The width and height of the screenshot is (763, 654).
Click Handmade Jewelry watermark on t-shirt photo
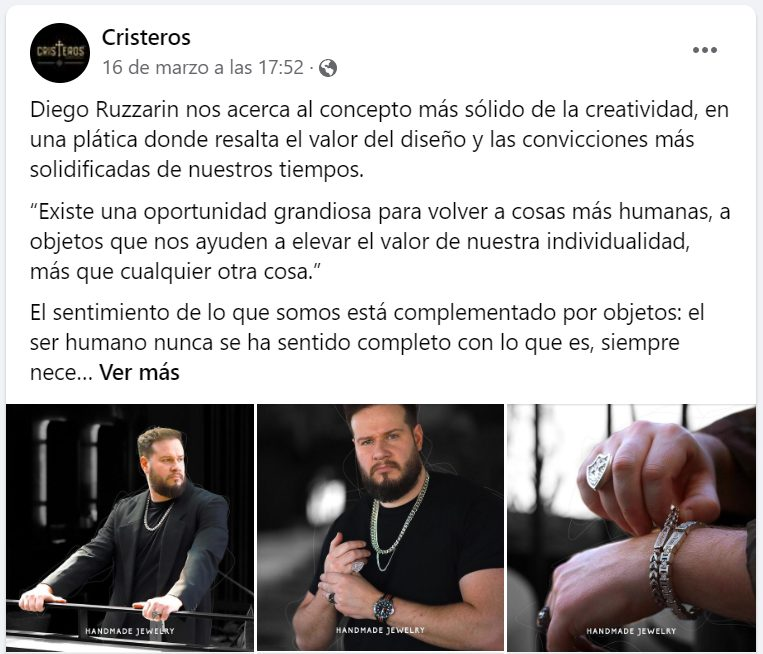(380, 630)
